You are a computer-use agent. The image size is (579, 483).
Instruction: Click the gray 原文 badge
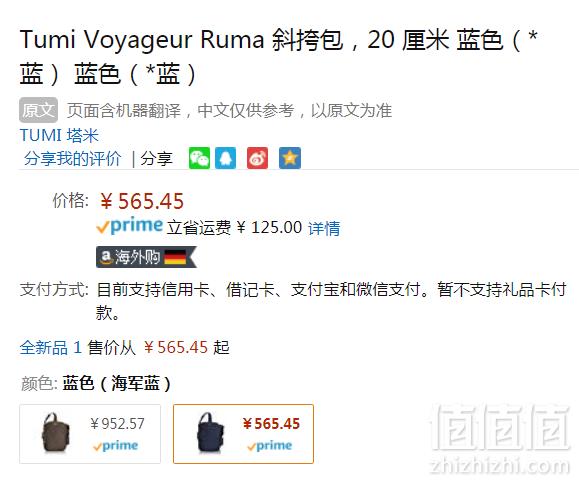pos(38,110)
